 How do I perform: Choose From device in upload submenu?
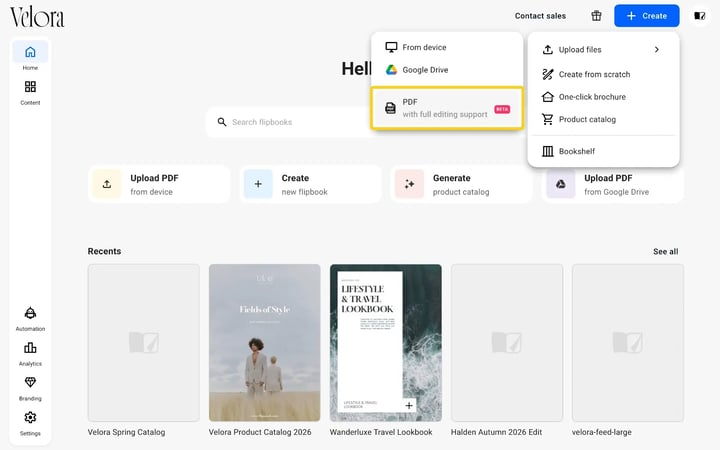[447, 47]
